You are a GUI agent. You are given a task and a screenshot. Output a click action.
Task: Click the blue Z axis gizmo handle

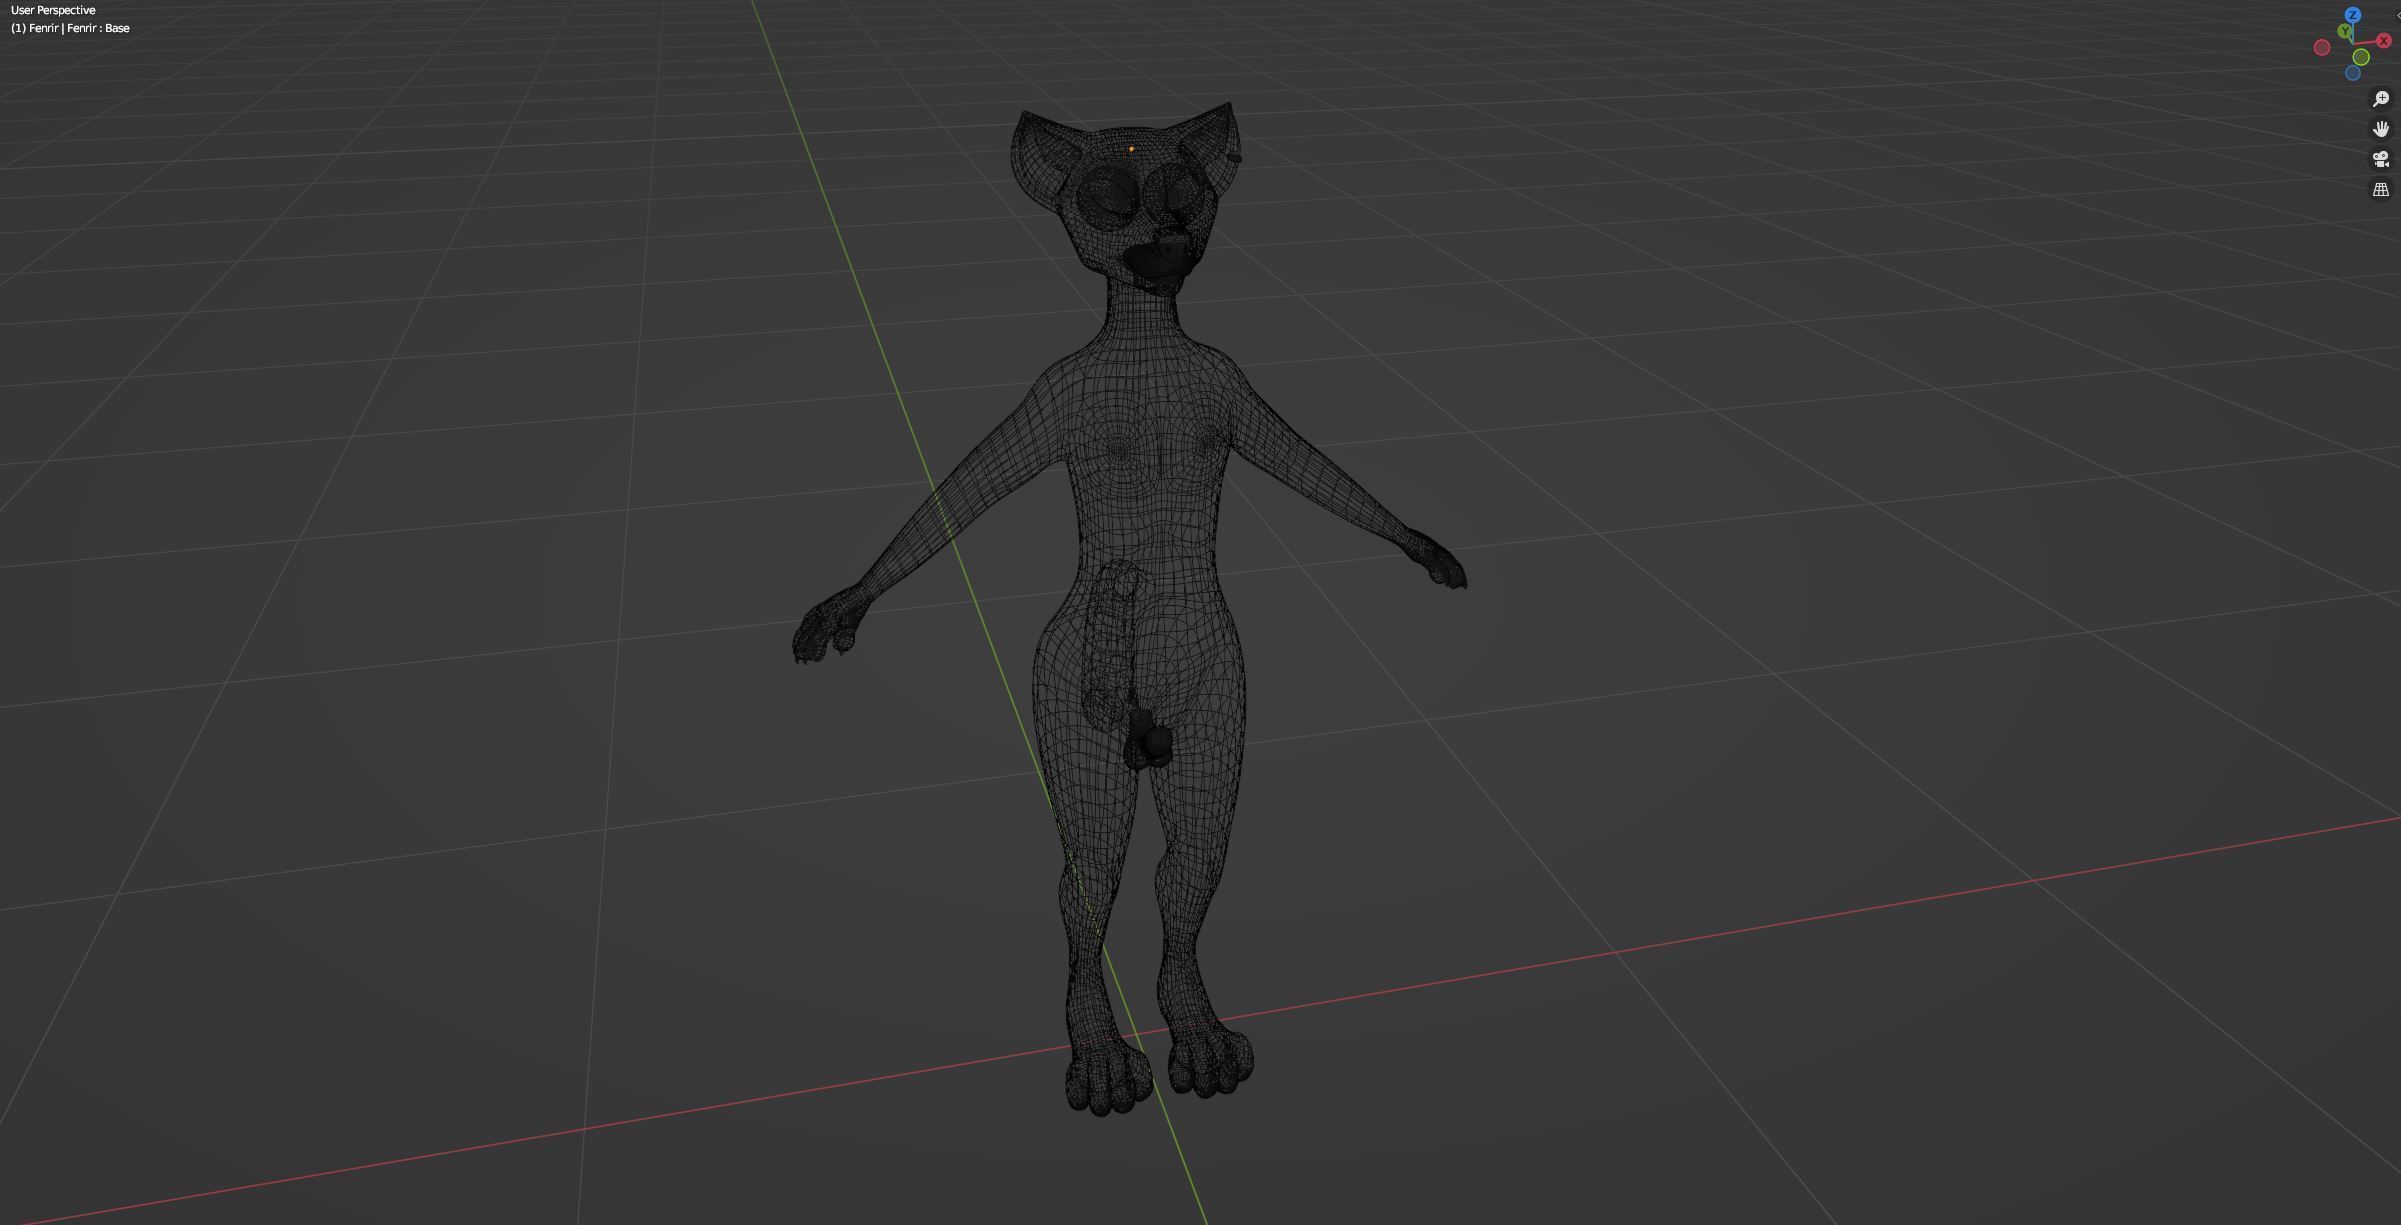click(2353, 15)
